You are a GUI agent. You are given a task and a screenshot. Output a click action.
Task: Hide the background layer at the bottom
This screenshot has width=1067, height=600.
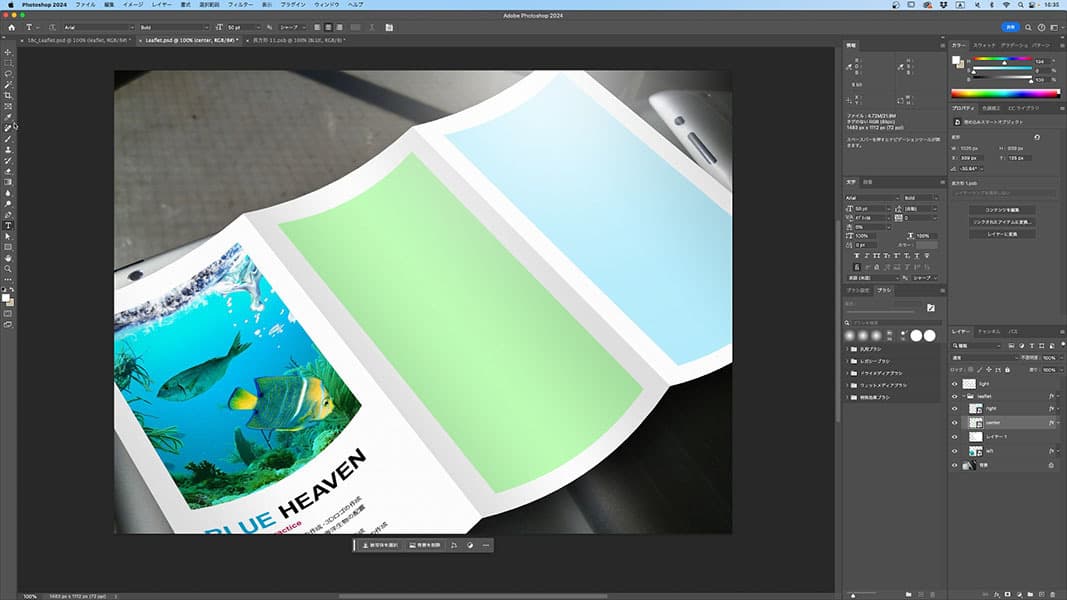pyautogui.click(x=954, y=465)
